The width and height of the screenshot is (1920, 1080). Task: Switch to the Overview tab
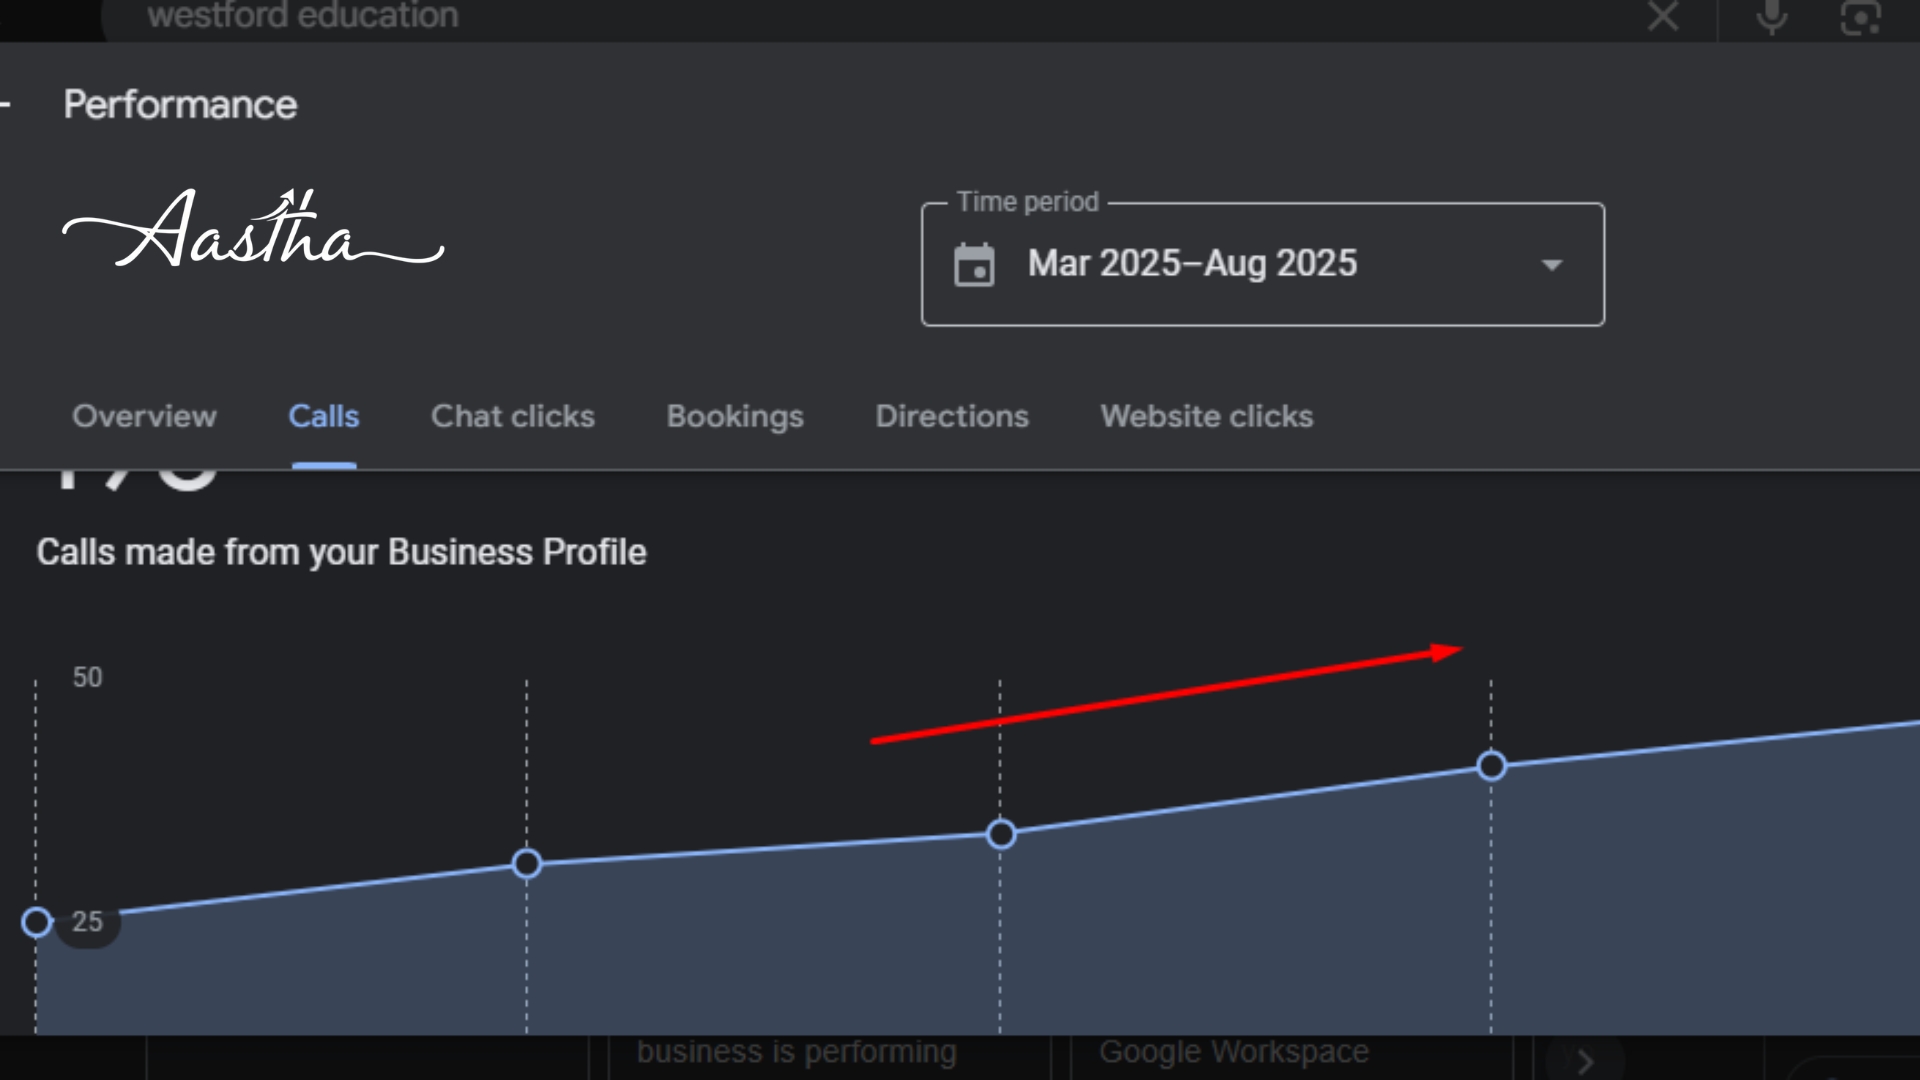click(x=144, y=416)
